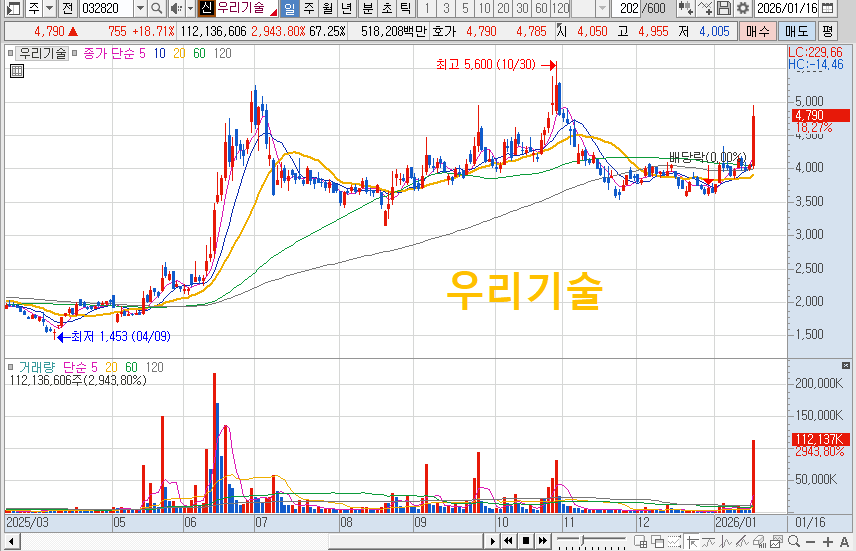The image size is (856, 551).
Task: Close the volume panel with X icon
Action: tap(846, 365)
